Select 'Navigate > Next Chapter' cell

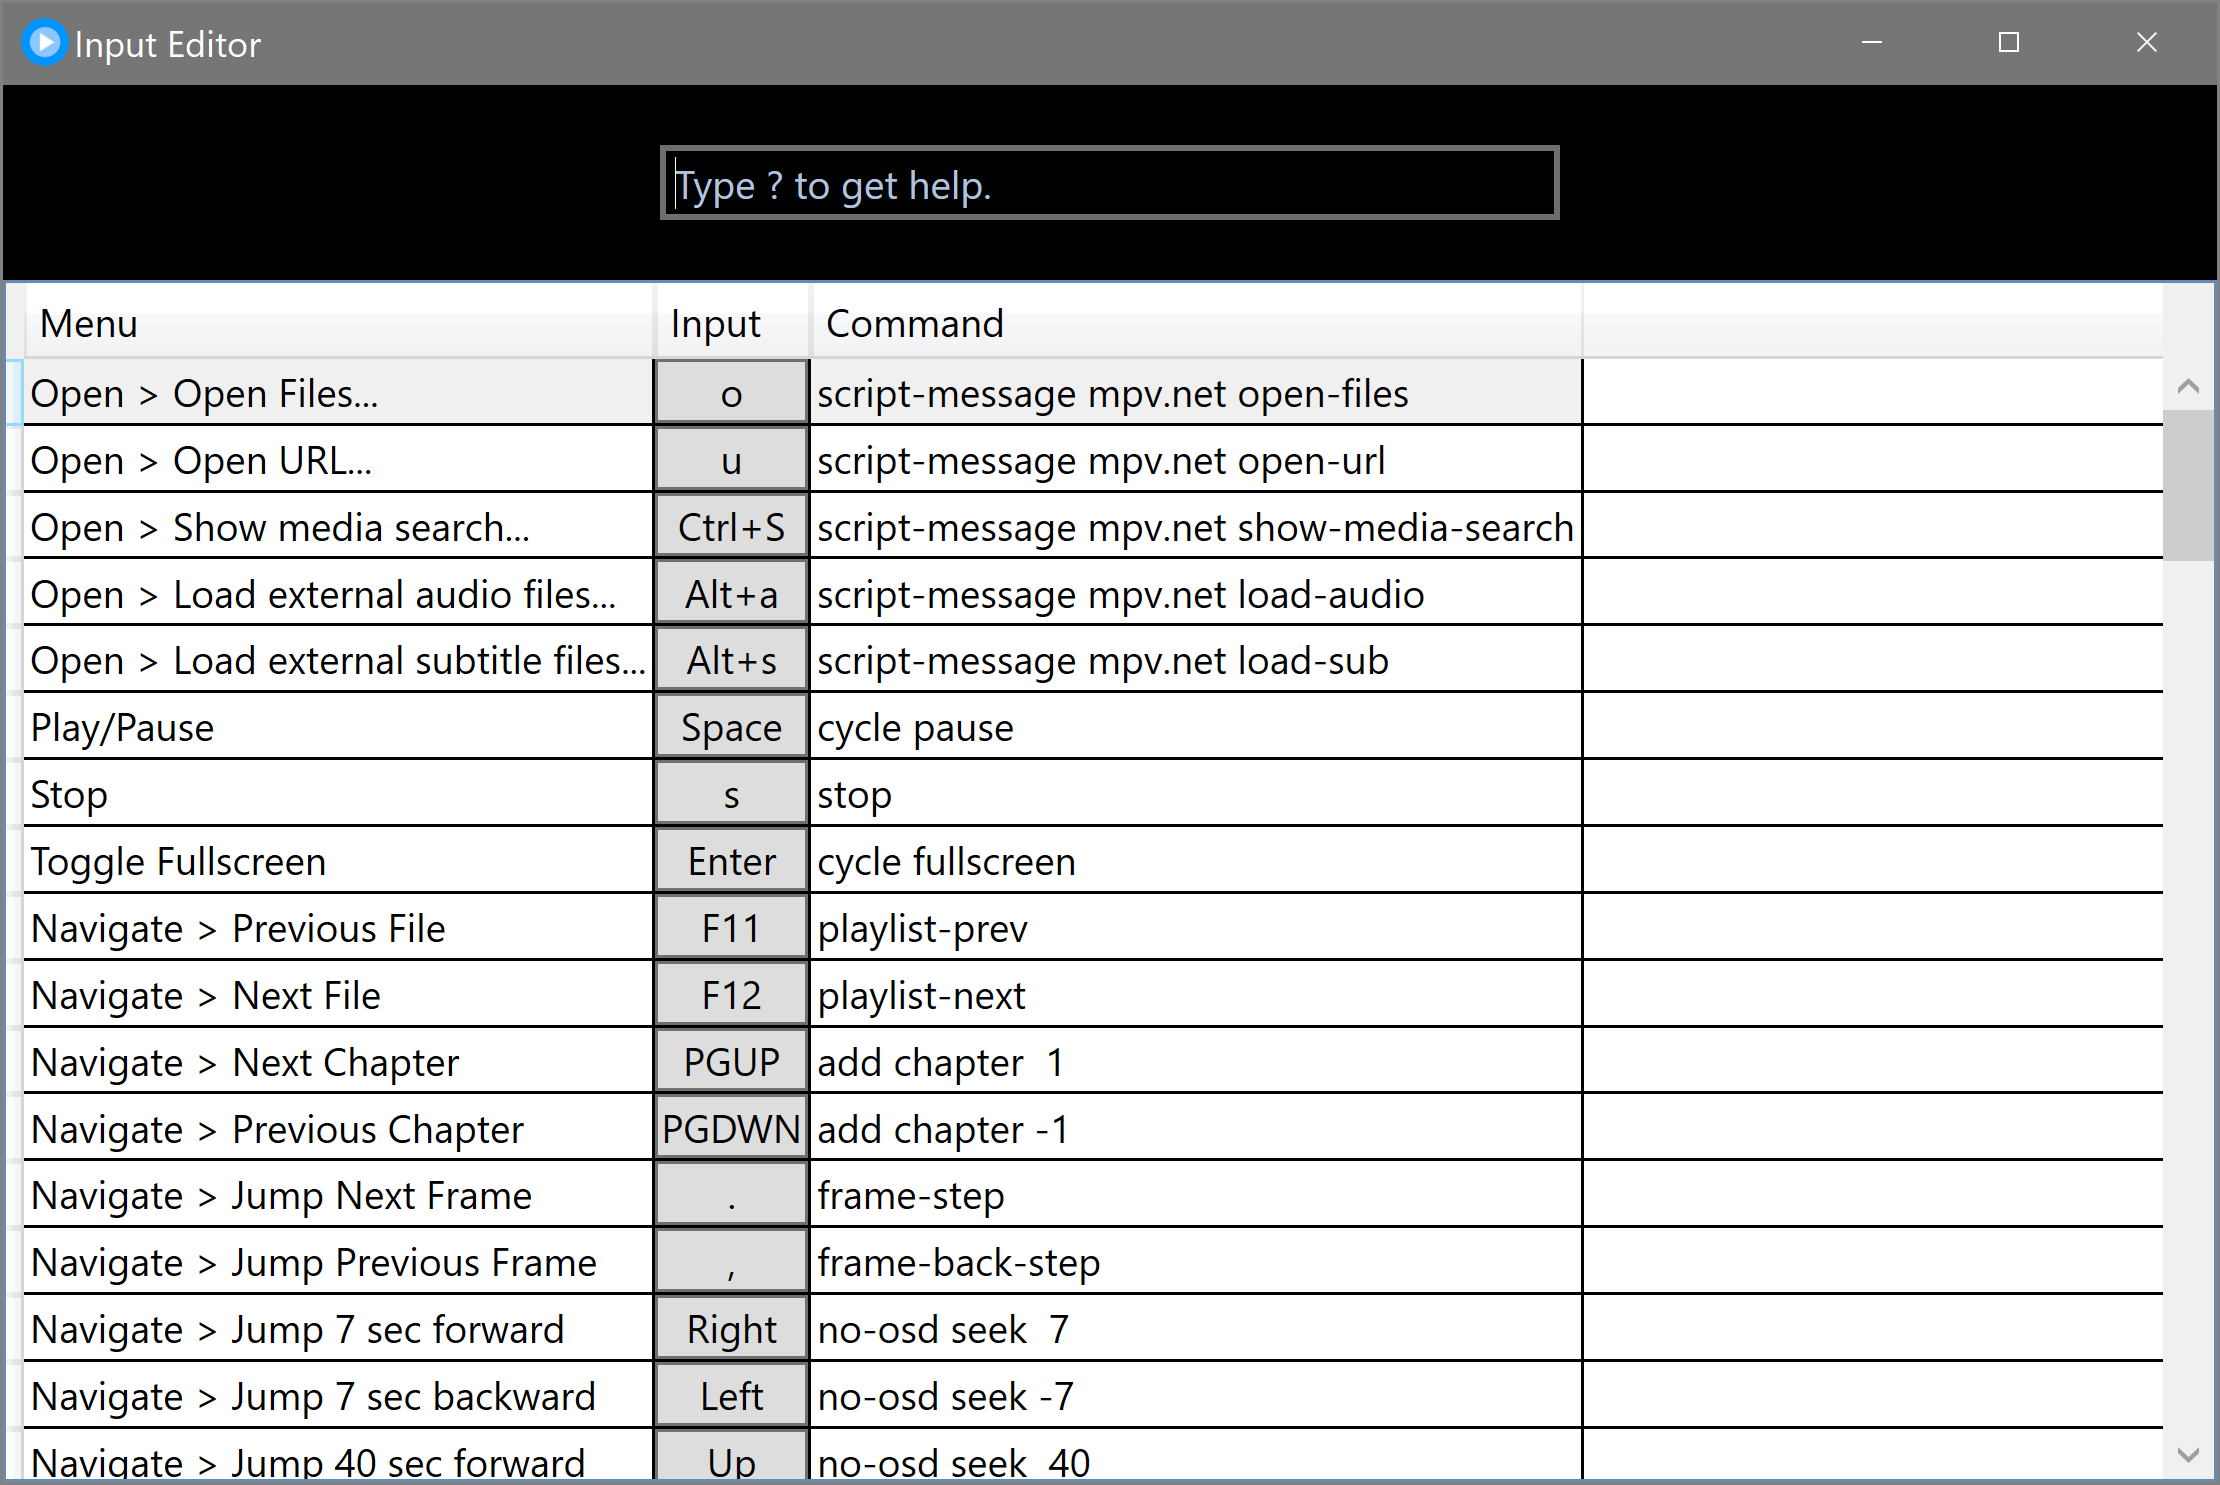(x=338, y=1062)
